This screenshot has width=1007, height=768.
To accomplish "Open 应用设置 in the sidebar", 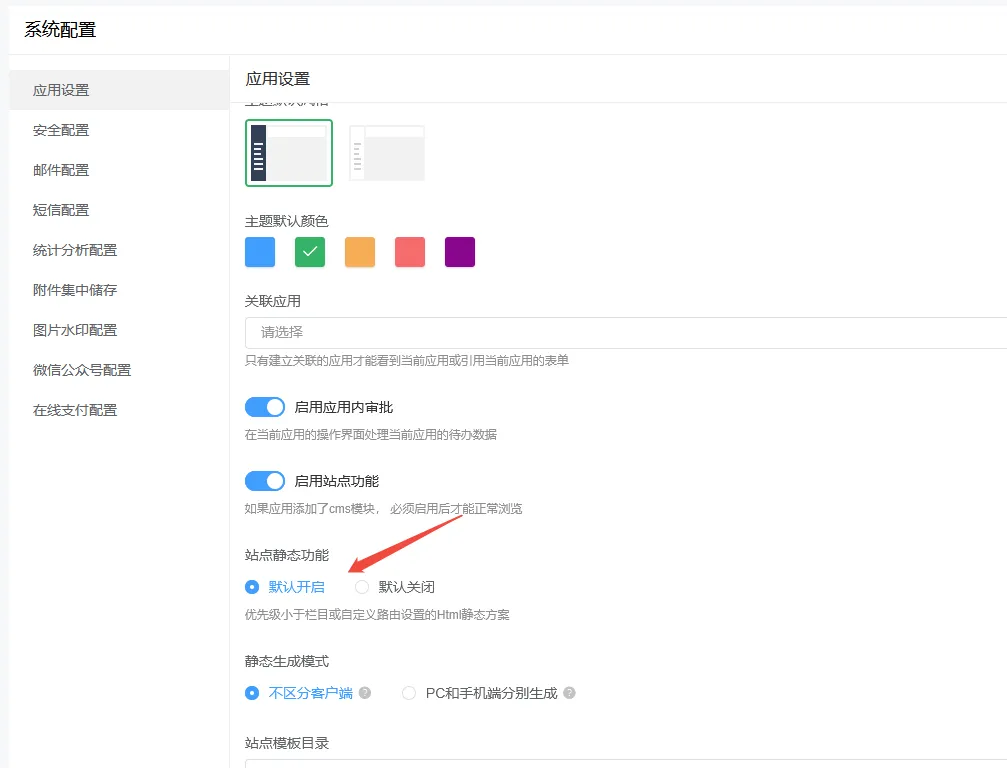I will click(119, 90).
